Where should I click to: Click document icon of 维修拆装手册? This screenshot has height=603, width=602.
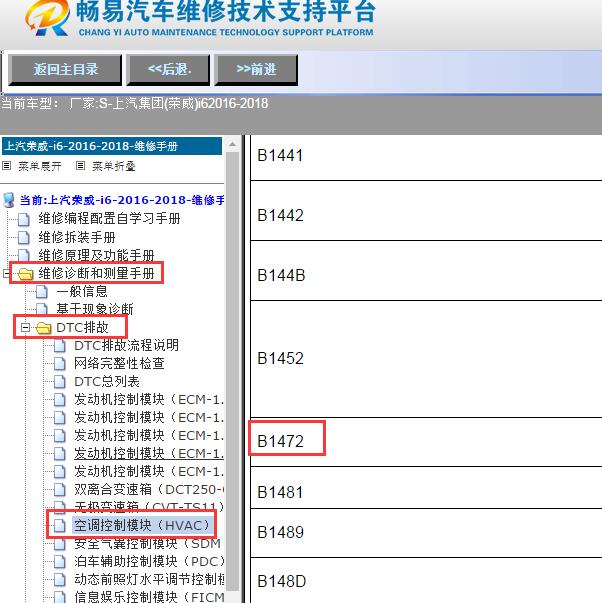tap(23, 237)
